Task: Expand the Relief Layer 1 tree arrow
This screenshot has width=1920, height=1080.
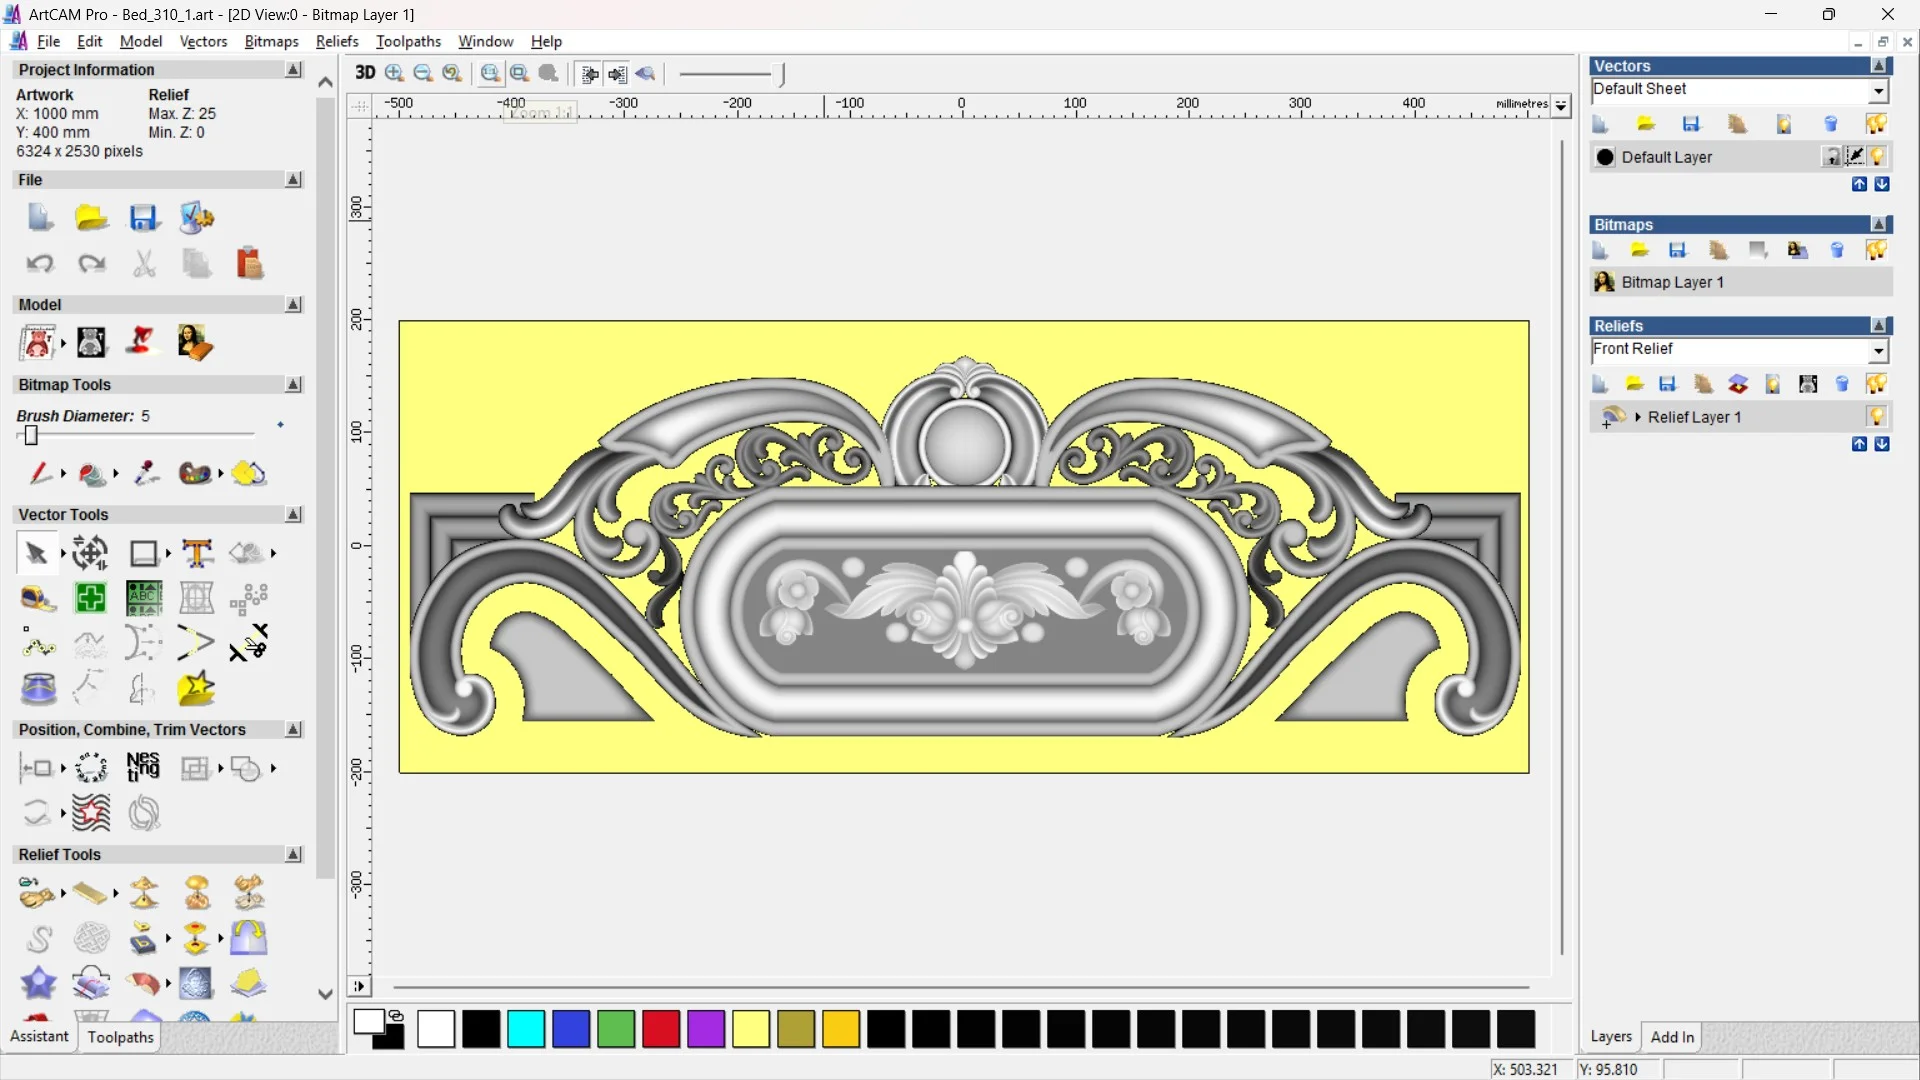Action: tap(1638, 417)
